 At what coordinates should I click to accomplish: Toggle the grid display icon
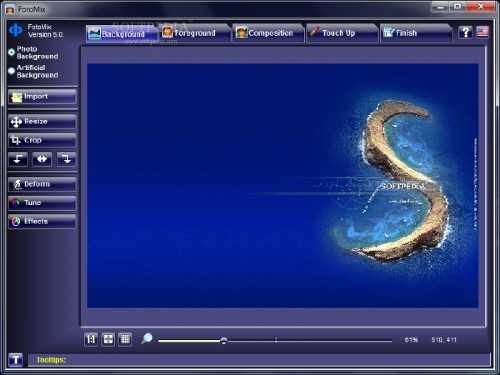point(125,339)
